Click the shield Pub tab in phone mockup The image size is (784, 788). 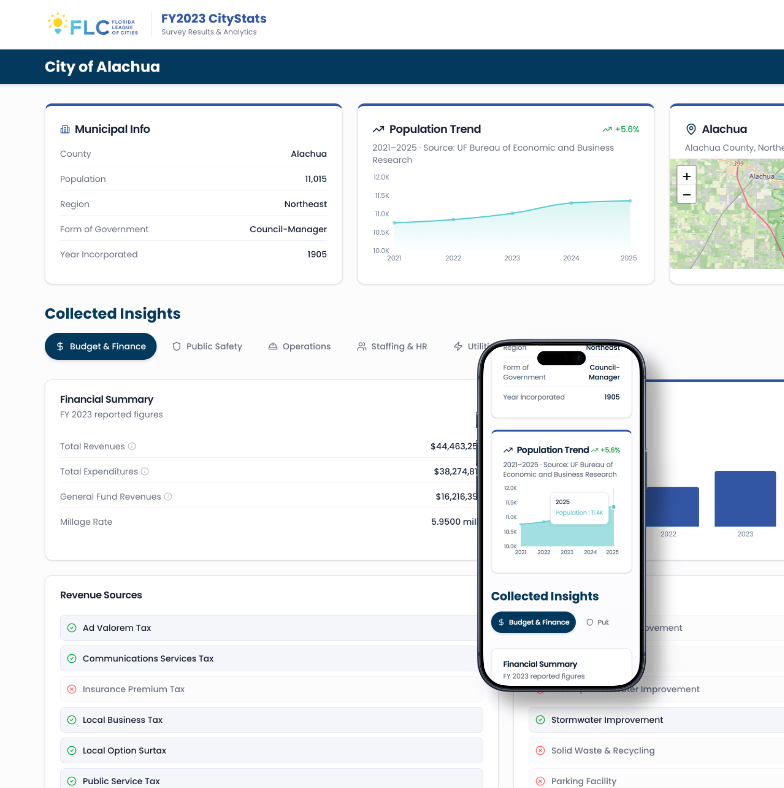click(x=598, y=622)
